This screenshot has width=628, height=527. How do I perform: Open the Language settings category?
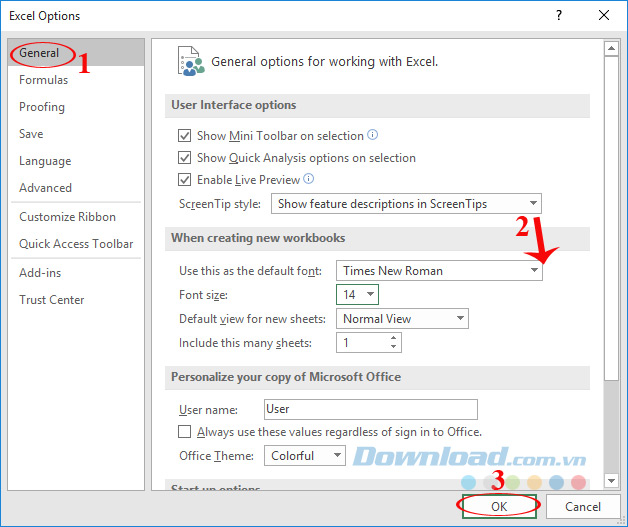click(76, 161)
